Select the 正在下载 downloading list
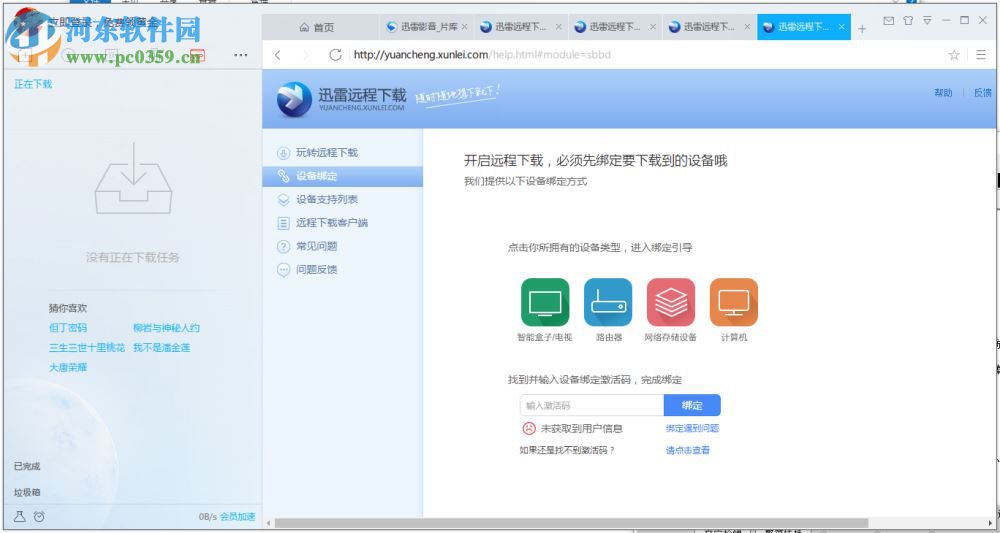 point(33,84)
